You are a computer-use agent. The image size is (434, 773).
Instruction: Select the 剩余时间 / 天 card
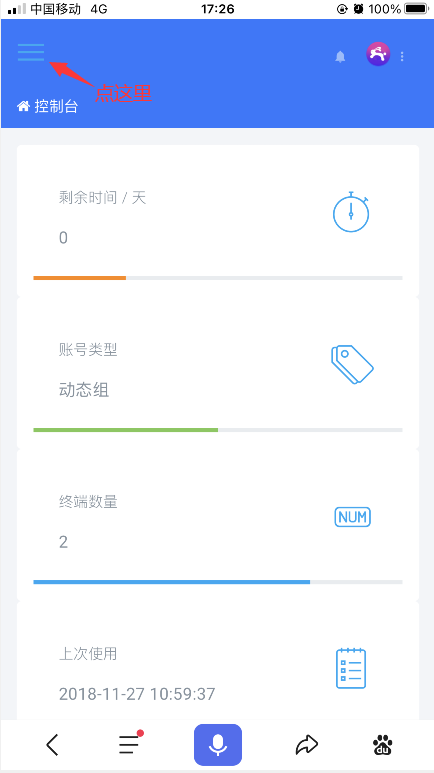pos(218,220)
